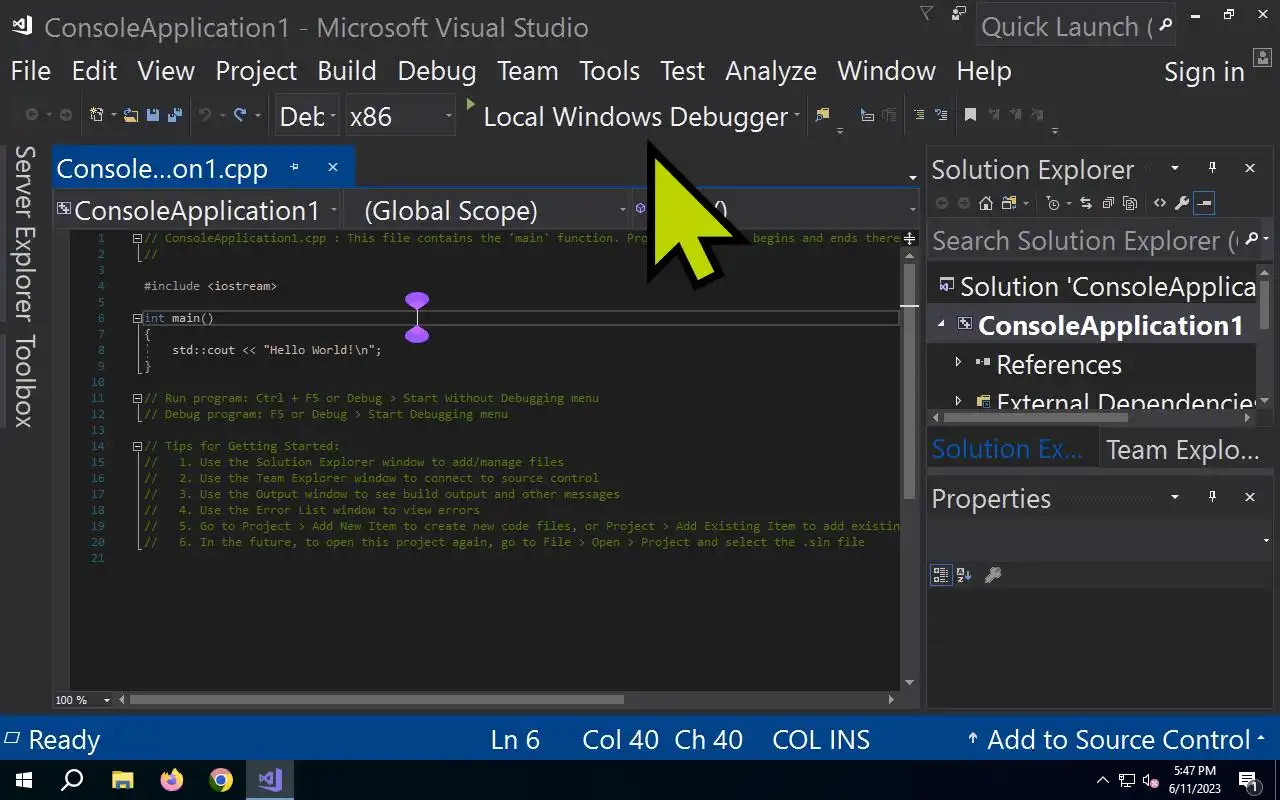
Task: Open the Windows Start menu
Action: tap(23, 780)
